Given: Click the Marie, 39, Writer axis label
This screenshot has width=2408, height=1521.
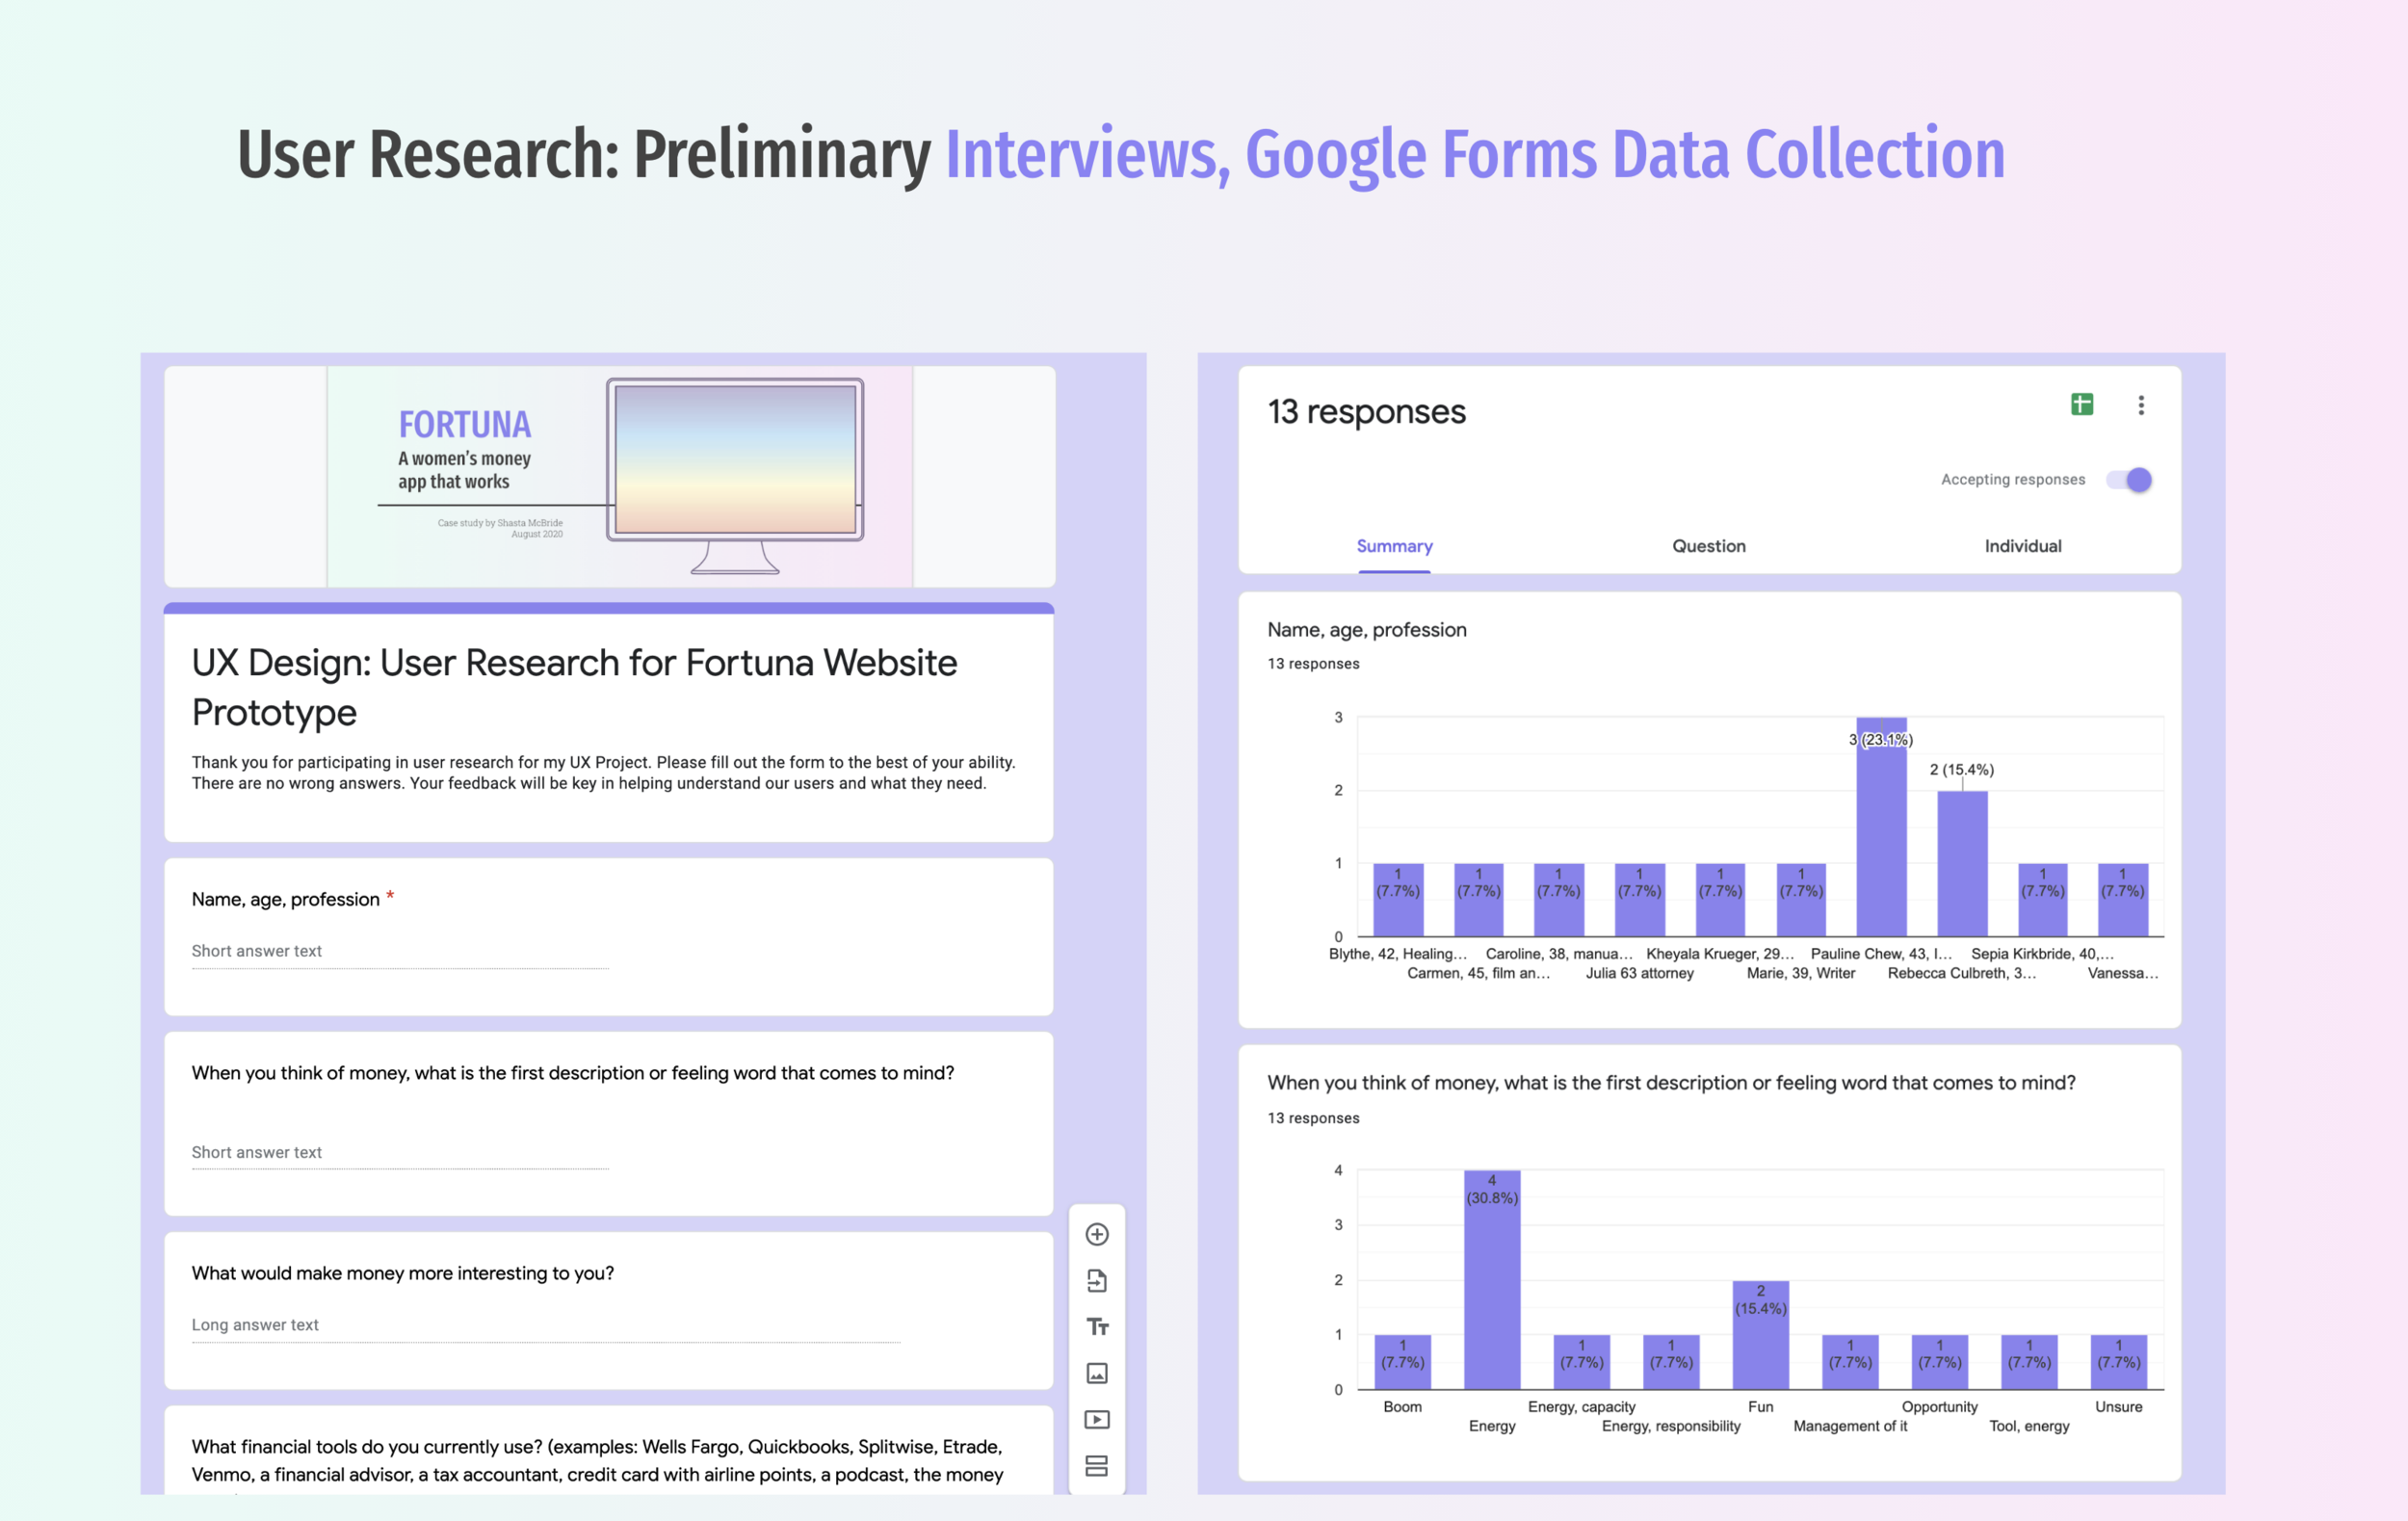Looking at the screenshot, I should click(x=1801, y=973).
